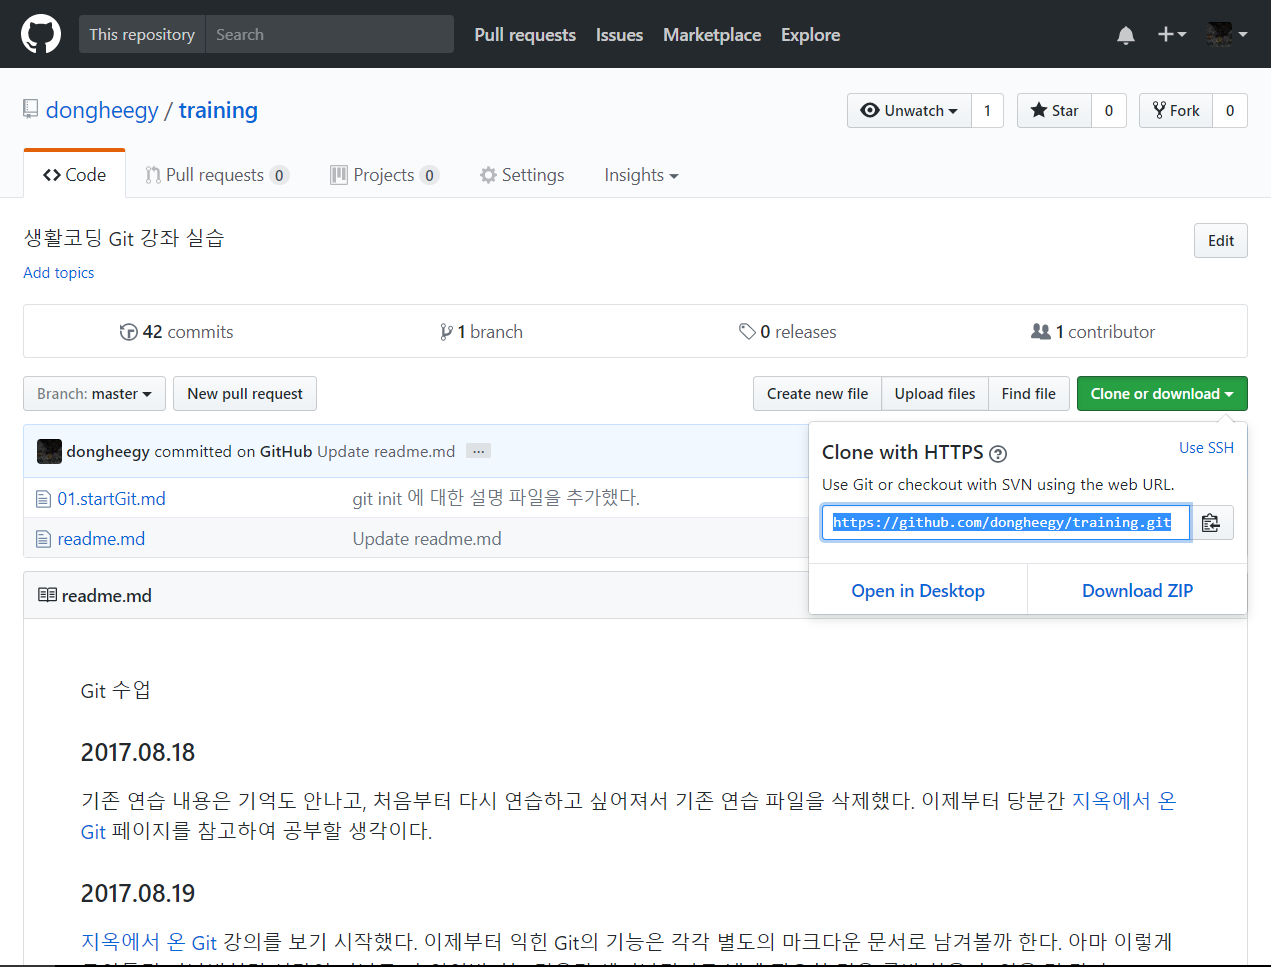Fork the training repository
This screenshot has width=1271, height=967.
tap(1176, 110)
